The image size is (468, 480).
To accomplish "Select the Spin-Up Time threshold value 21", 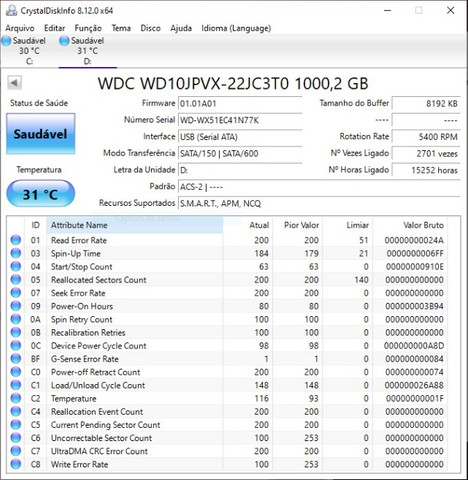I will click(x=364, y=254).
